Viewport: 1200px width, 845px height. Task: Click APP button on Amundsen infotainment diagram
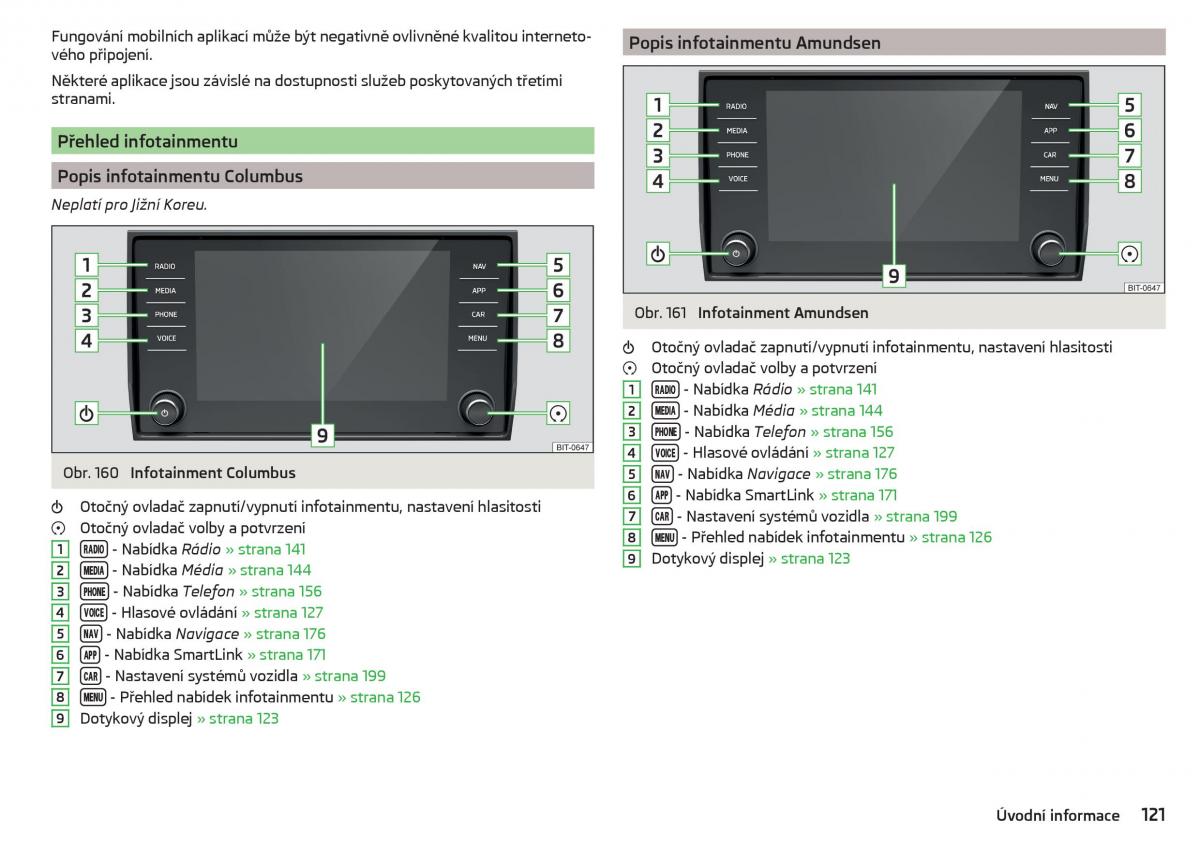click(x=1050, y=130)
